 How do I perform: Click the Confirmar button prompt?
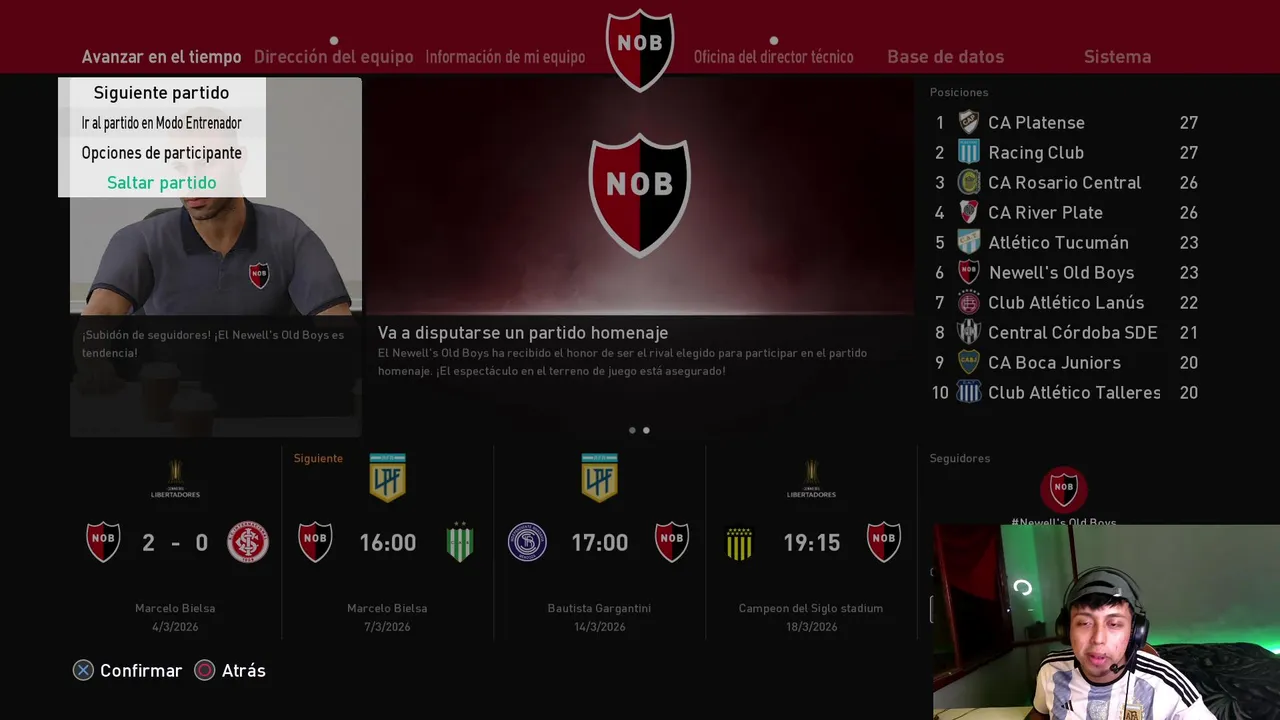[127, 670]
